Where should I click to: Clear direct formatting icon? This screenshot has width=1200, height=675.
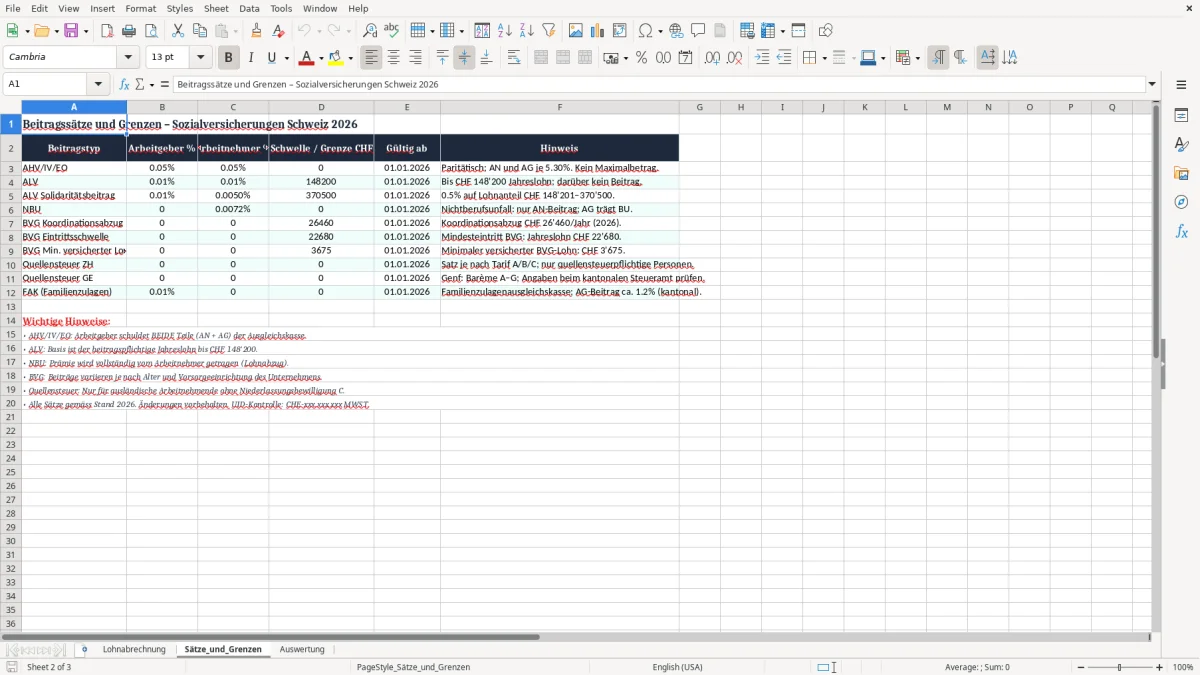click(278, 31)
